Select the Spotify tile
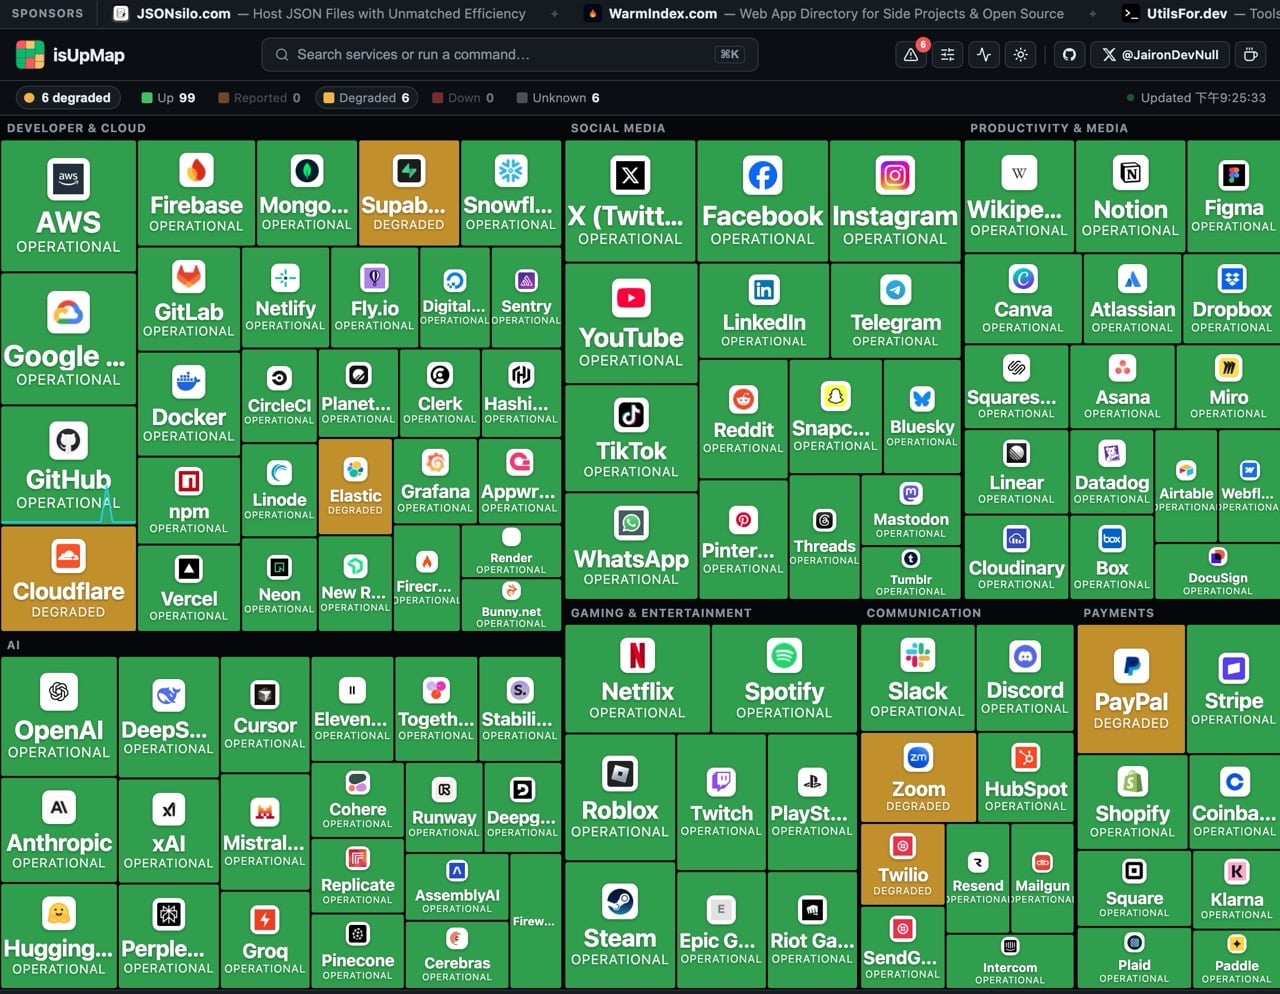Viewport: 1280px width, 994px height. (x=784, y=678)
